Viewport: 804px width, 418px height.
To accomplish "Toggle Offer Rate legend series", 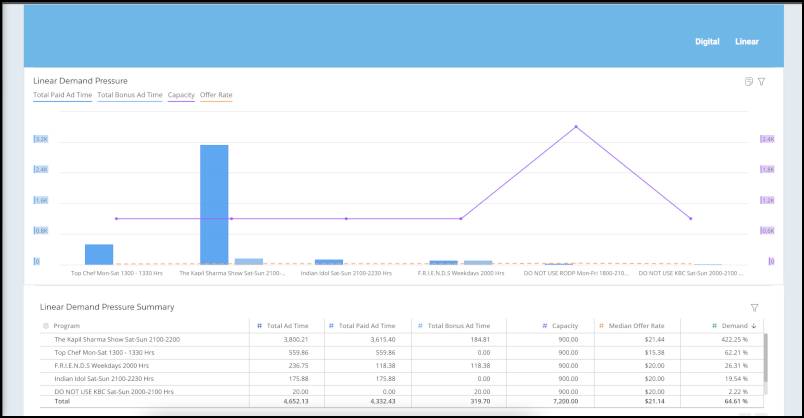I will (x=216, y=95).
